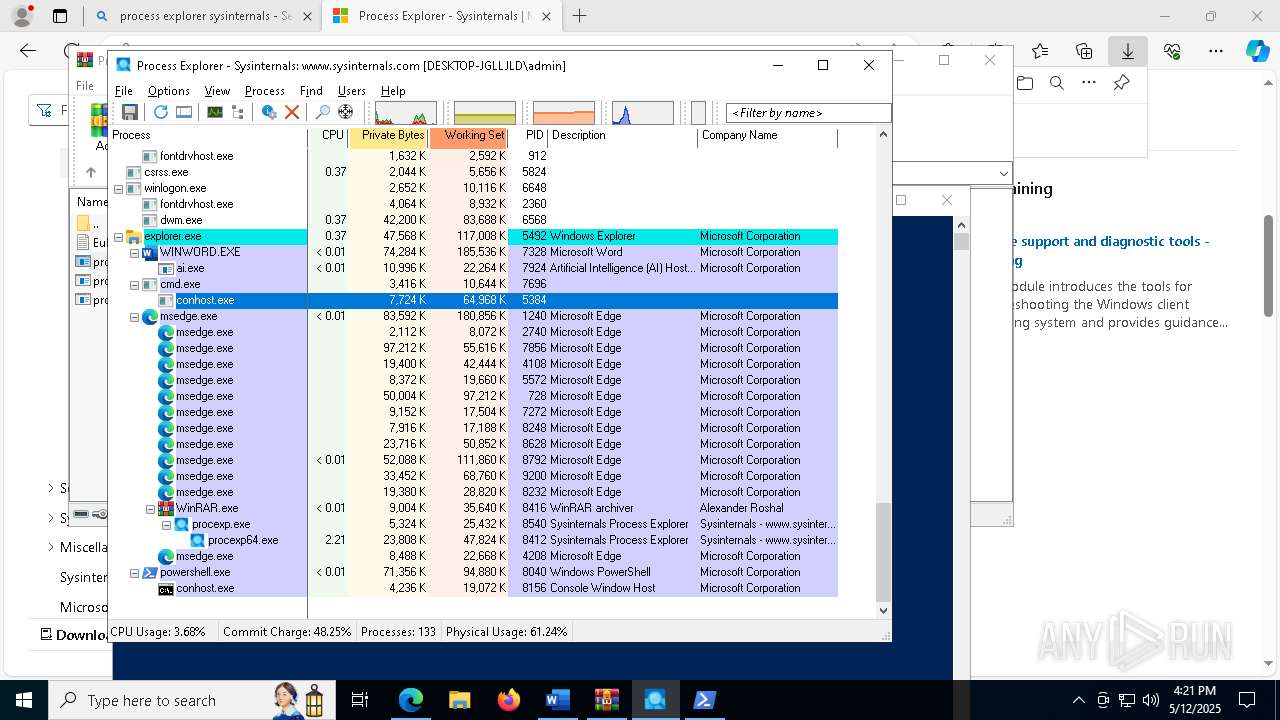Toggle the lower pane view toolbar icon
This screenshot has height=720, width=1280.
pyautogui.click(x=184, y=112)
